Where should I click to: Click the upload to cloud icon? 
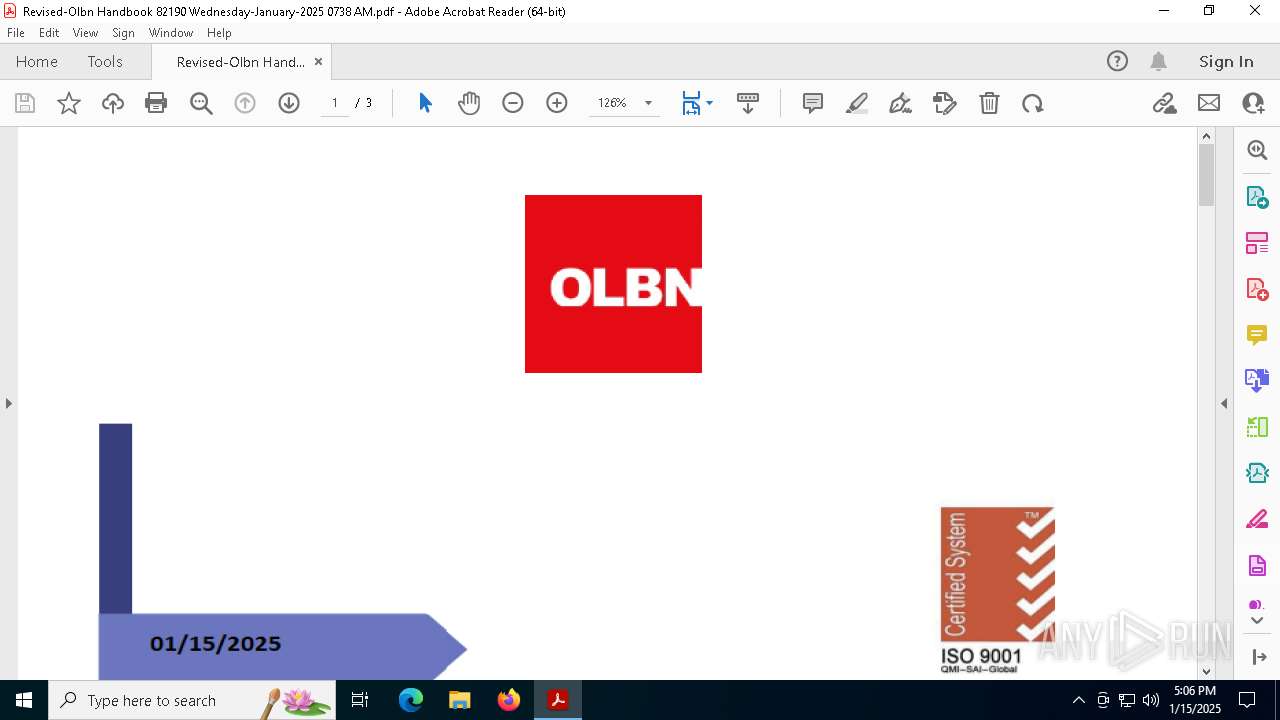(113, 103)
